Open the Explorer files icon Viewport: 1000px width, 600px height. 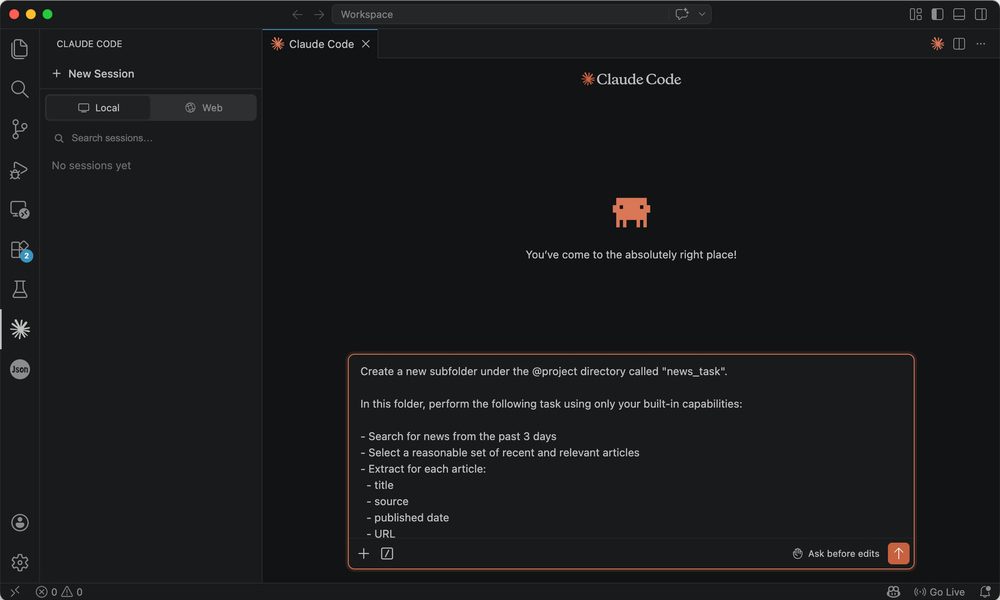19,49
